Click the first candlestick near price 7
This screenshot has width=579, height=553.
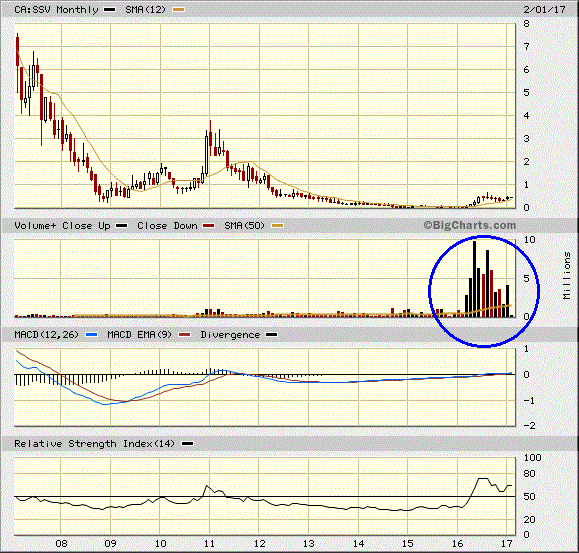pos(17,63)
